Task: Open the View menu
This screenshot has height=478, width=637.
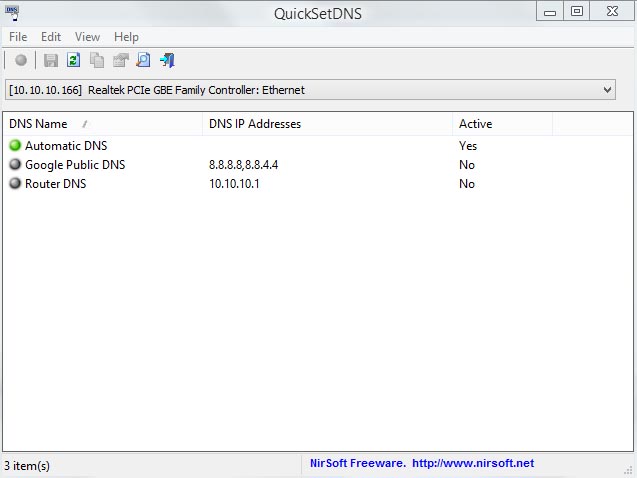Action: [x=87, y=37]
